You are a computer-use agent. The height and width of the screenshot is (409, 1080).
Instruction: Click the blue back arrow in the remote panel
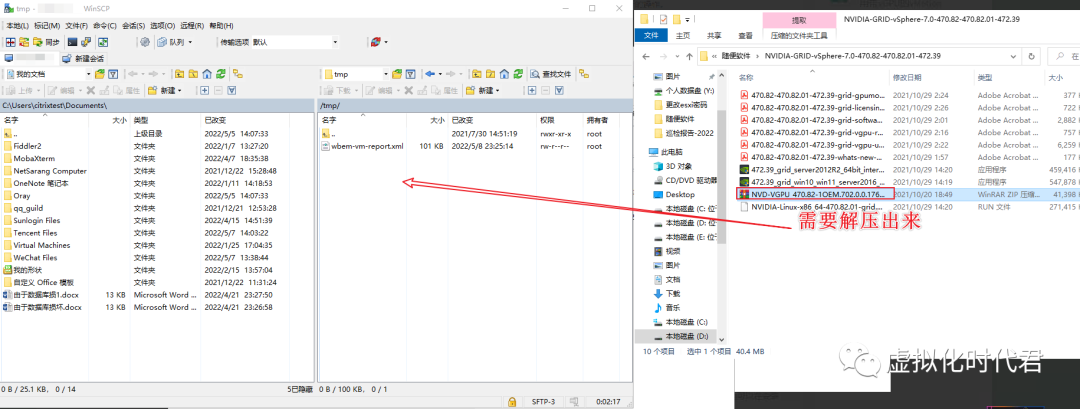click(430, 74)
